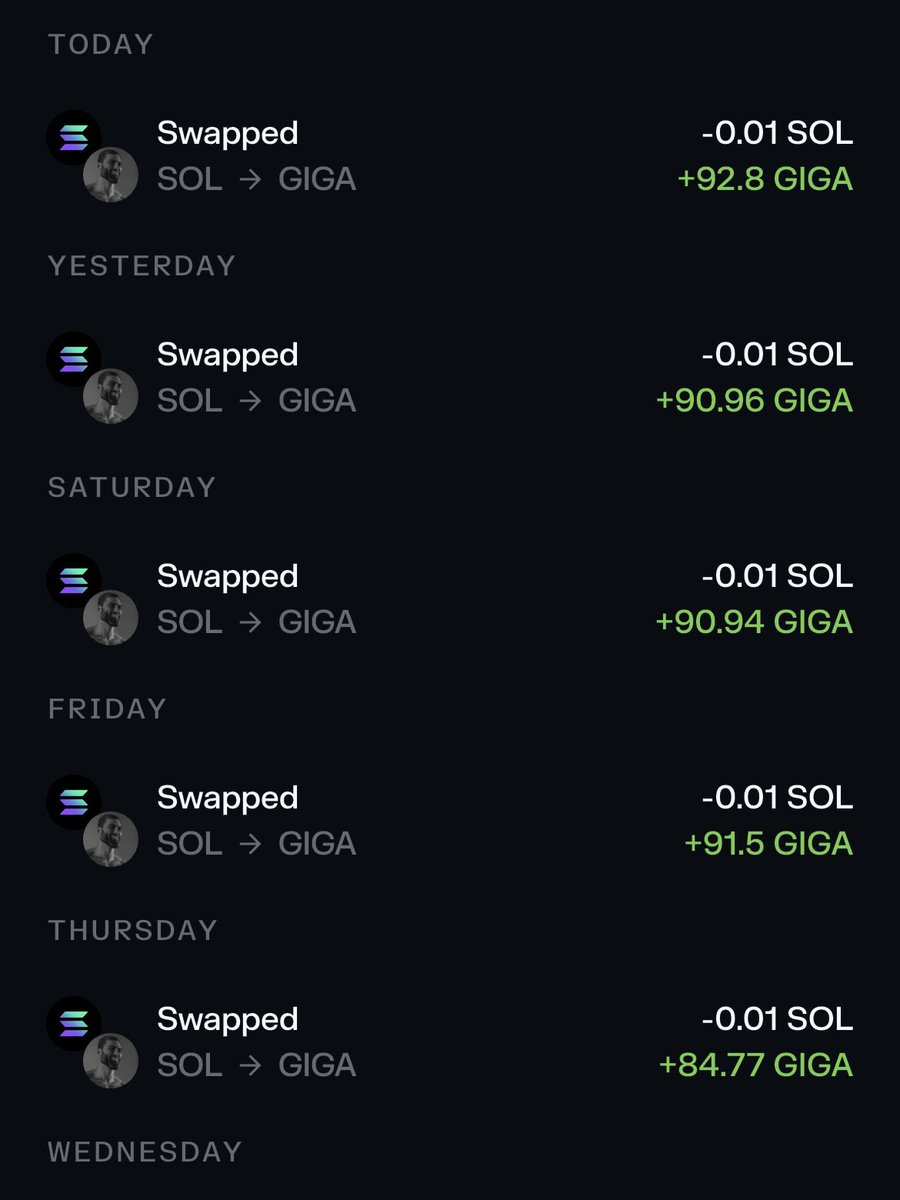Image resolution: width=900 pixels, height=1200 pixels.
Task: Select the +84.77 GIGA amount
Action: click(757, 1065)
